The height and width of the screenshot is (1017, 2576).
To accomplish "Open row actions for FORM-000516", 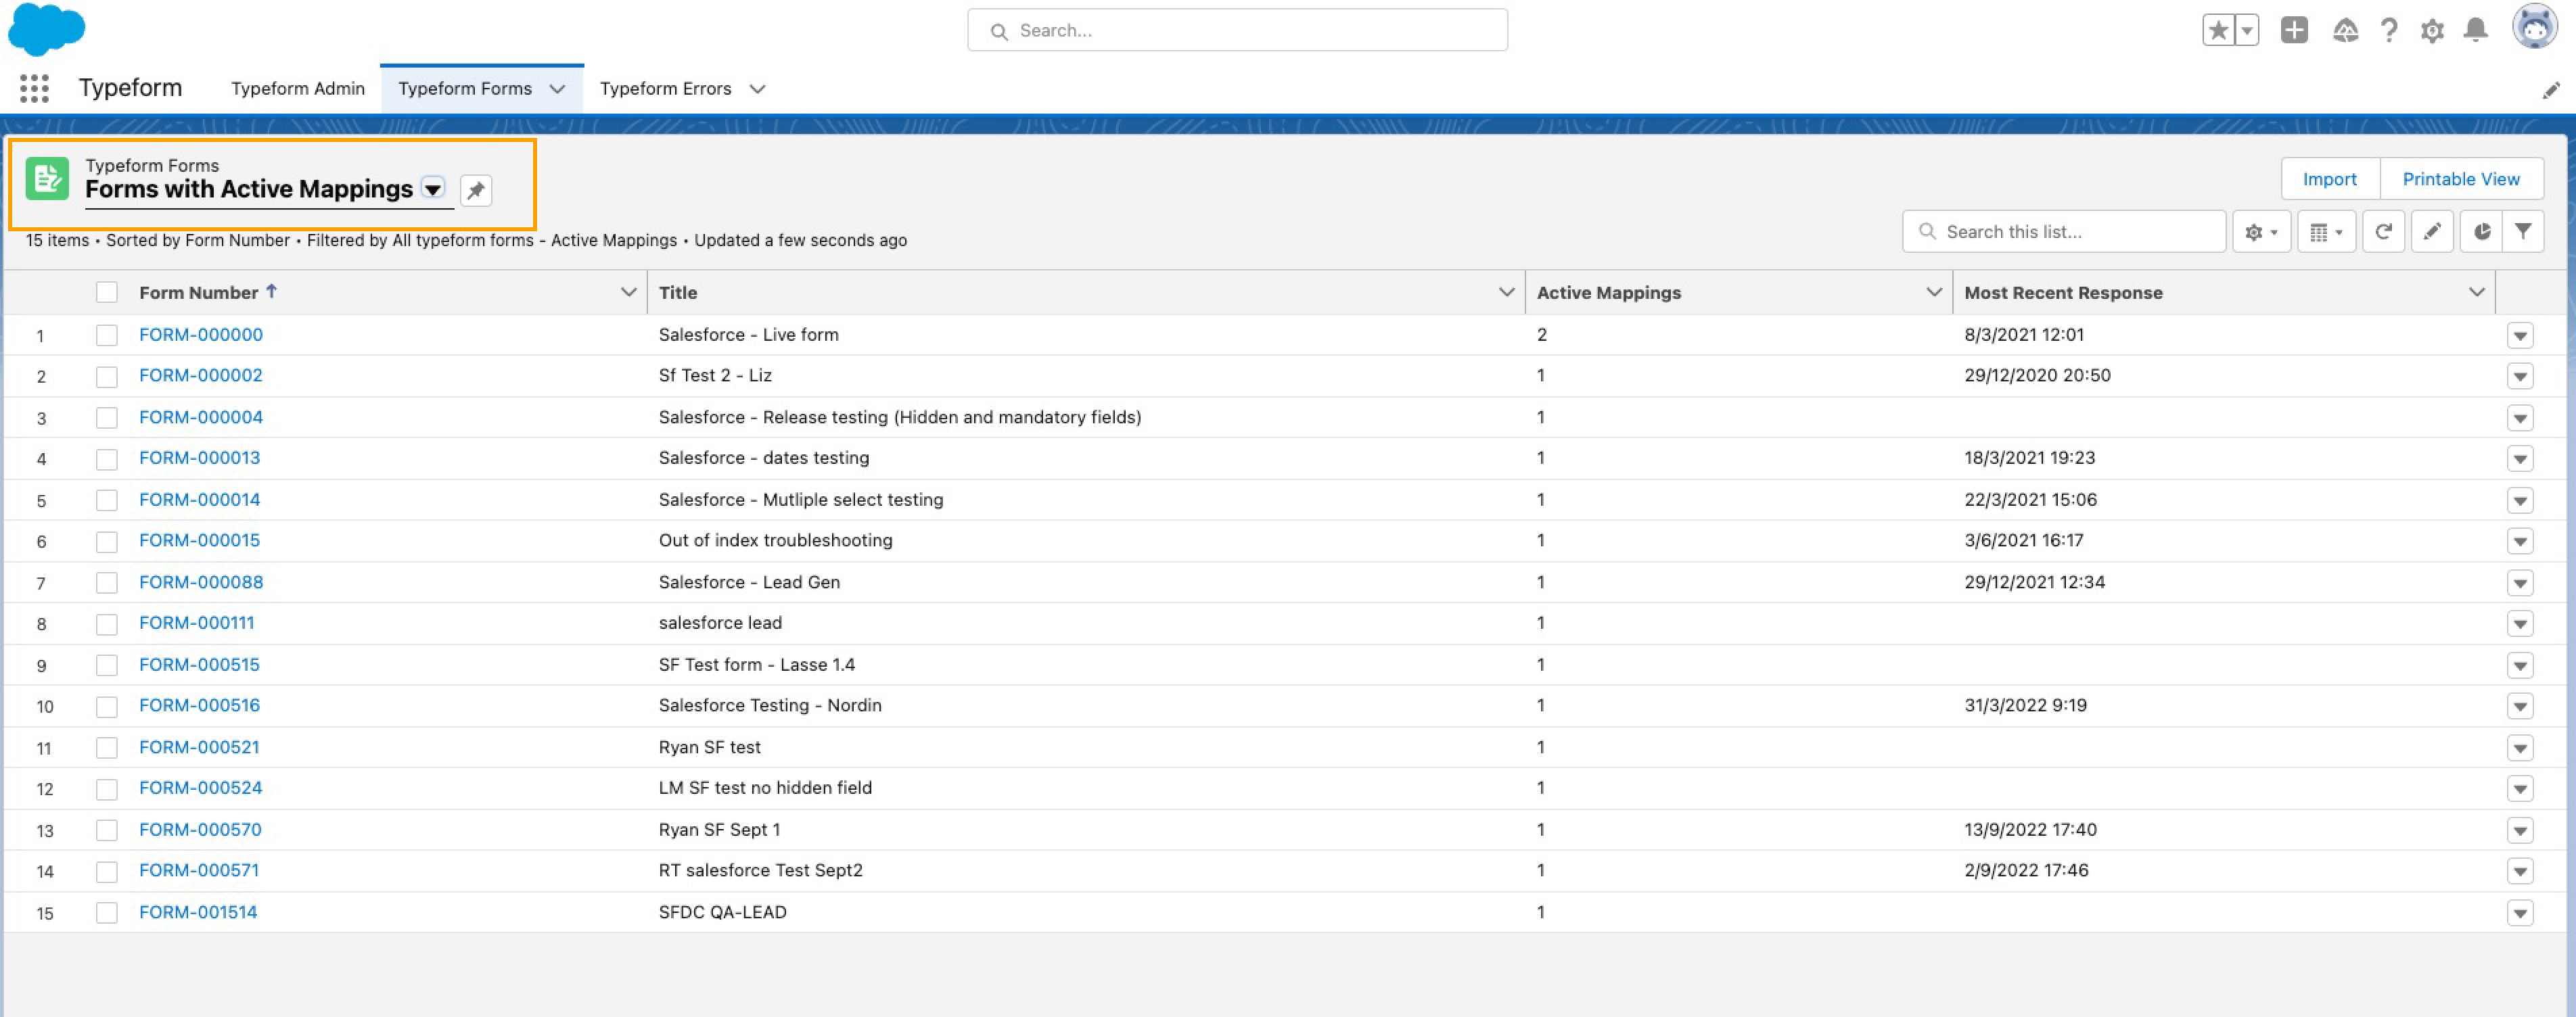I will coord(2520,707).
